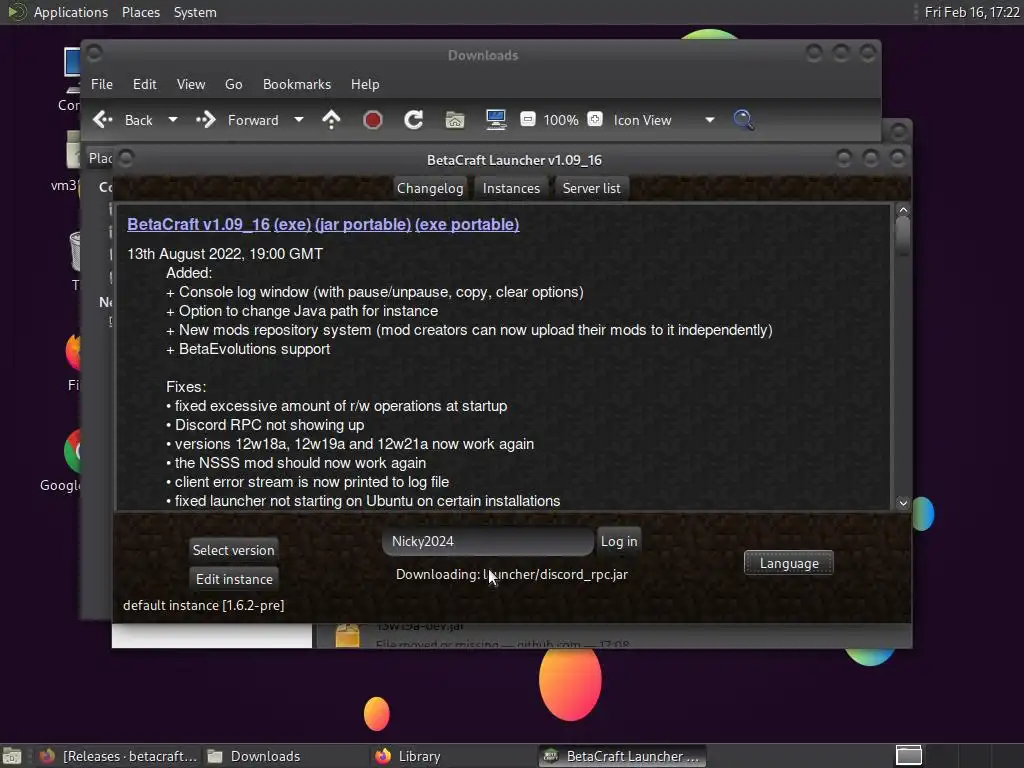The image size is (1024, 768).
Task: Click the Select version button
Action: pyautogui.click(x=233, y=550)
